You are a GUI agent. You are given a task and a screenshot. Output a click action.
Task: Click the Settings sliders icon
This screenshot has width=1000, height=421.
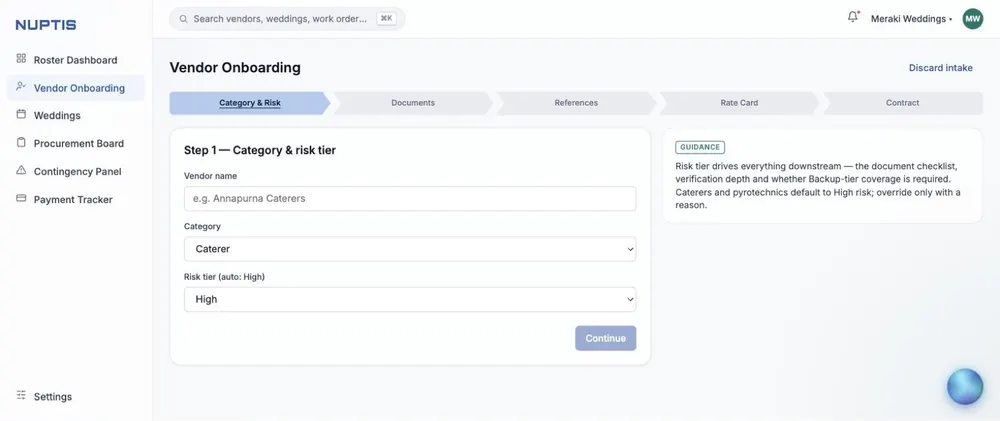click(x=21, y=395)
